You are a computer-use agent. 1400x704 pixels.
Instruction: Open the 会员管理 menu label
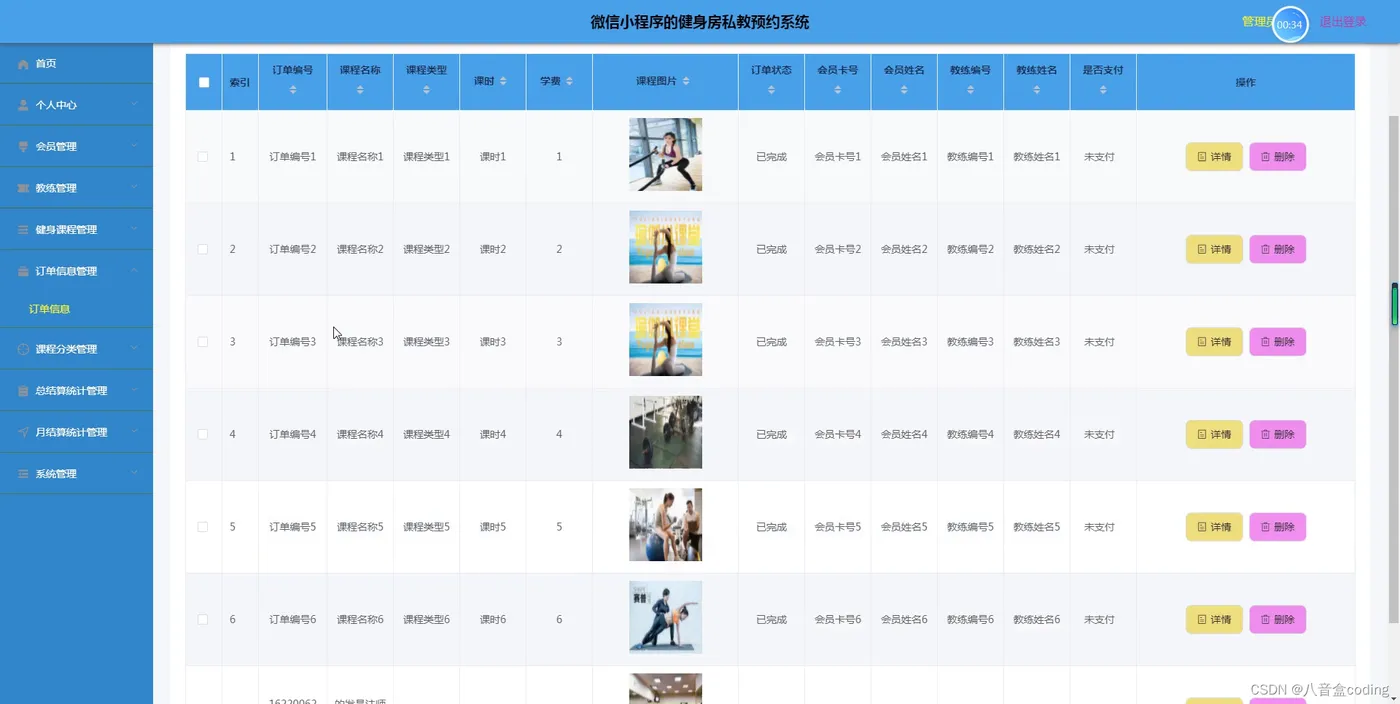point(56,147)
